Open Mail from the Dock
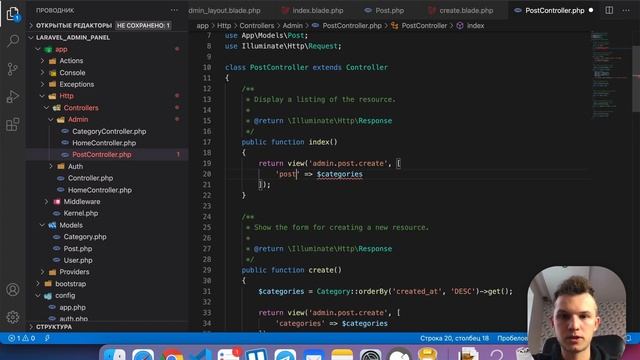The width and height of the screenshot is (640, 360). click(313, 355)
